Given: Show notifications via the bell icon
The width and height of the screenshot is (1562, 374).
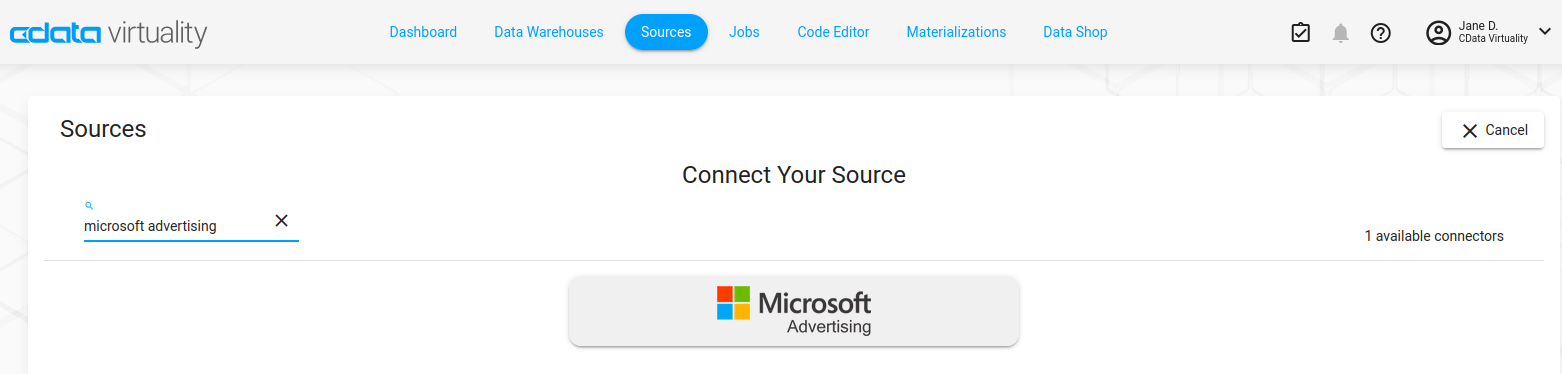Looking at the screenshot, I should [x=1341, y=33].
